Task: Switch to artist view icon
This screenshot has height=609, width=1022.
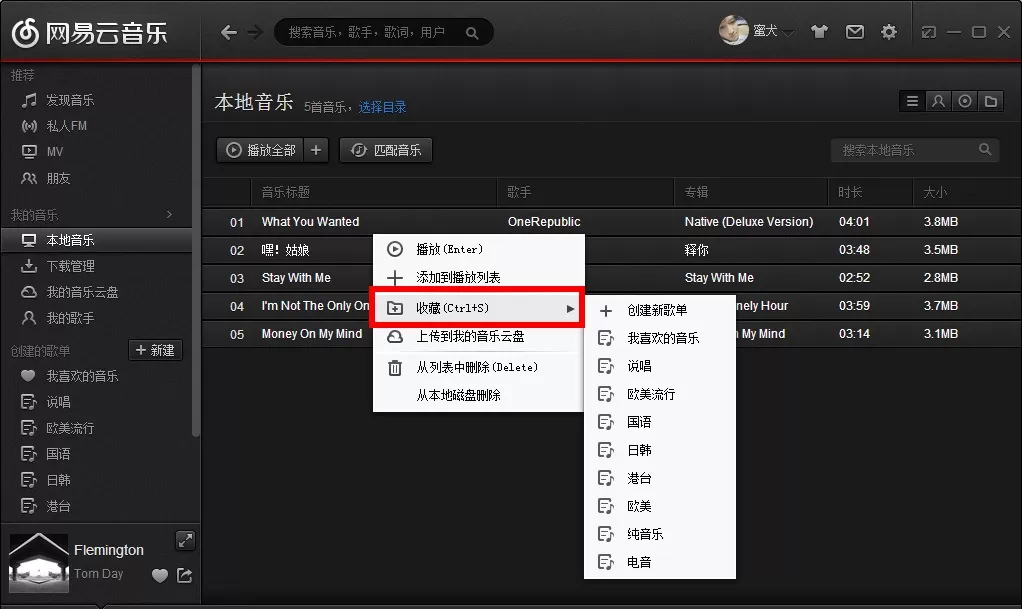Action: (x=939, y=101)
